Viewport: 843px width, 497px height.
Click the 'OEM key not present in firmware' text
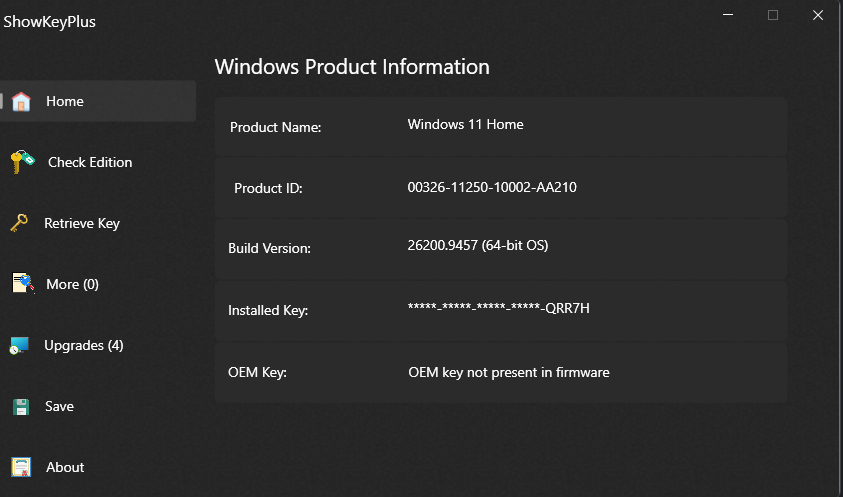click(x=509, y=372)
